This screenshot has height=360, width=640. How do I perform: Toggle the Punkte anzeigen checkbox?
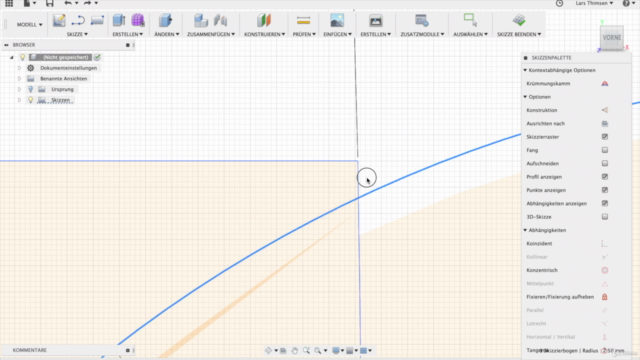(x=605, y=190)
